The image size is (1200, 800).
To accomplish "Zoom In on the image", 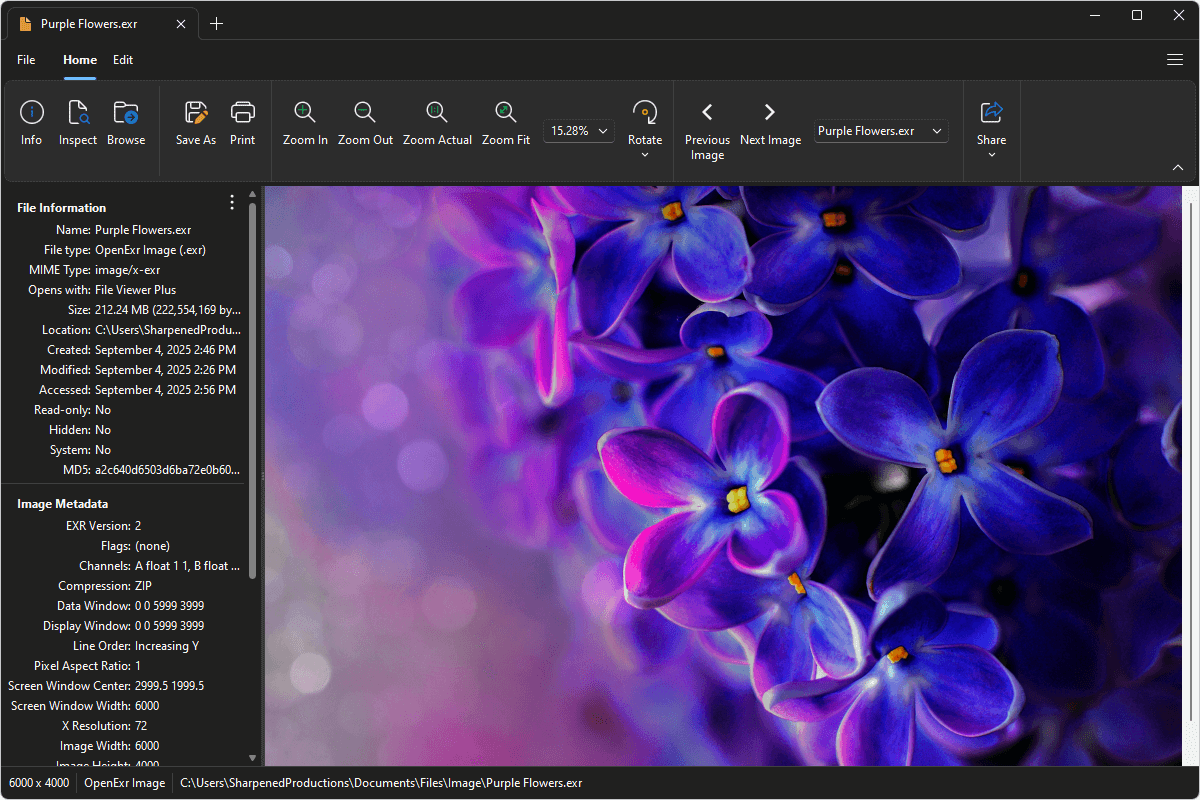I will tap(305, 113).
